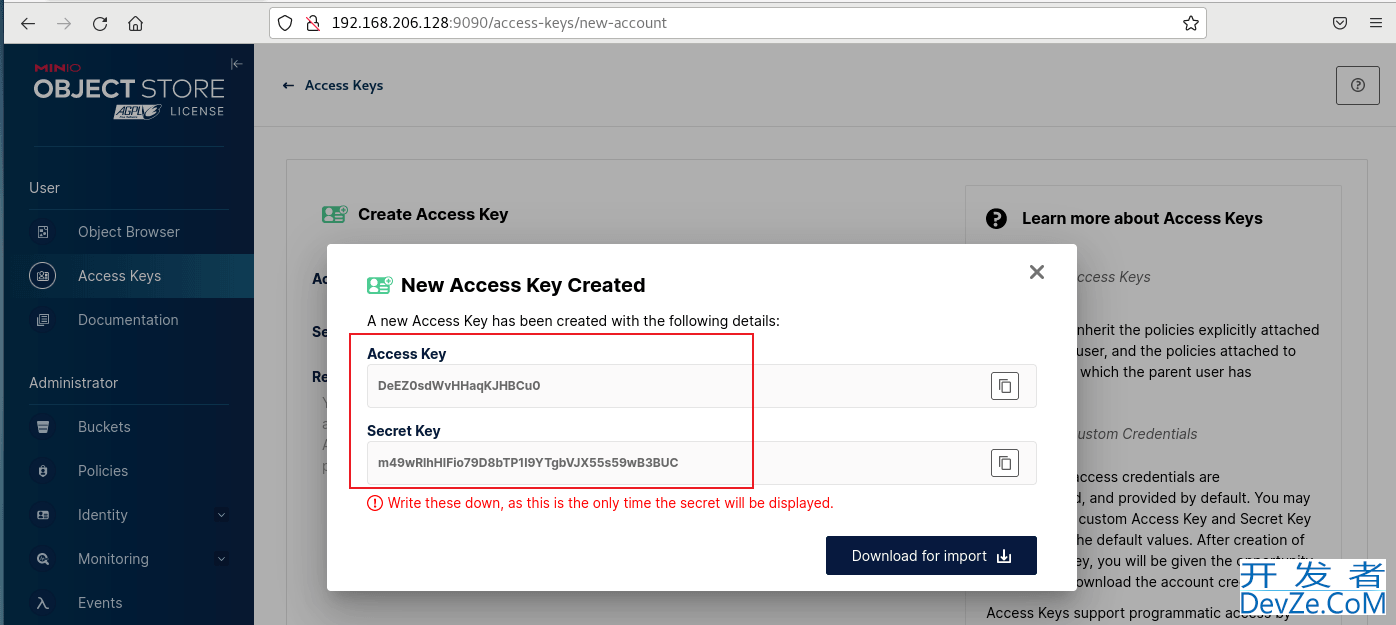Copy the Secret Key value

pos(1005,463)
